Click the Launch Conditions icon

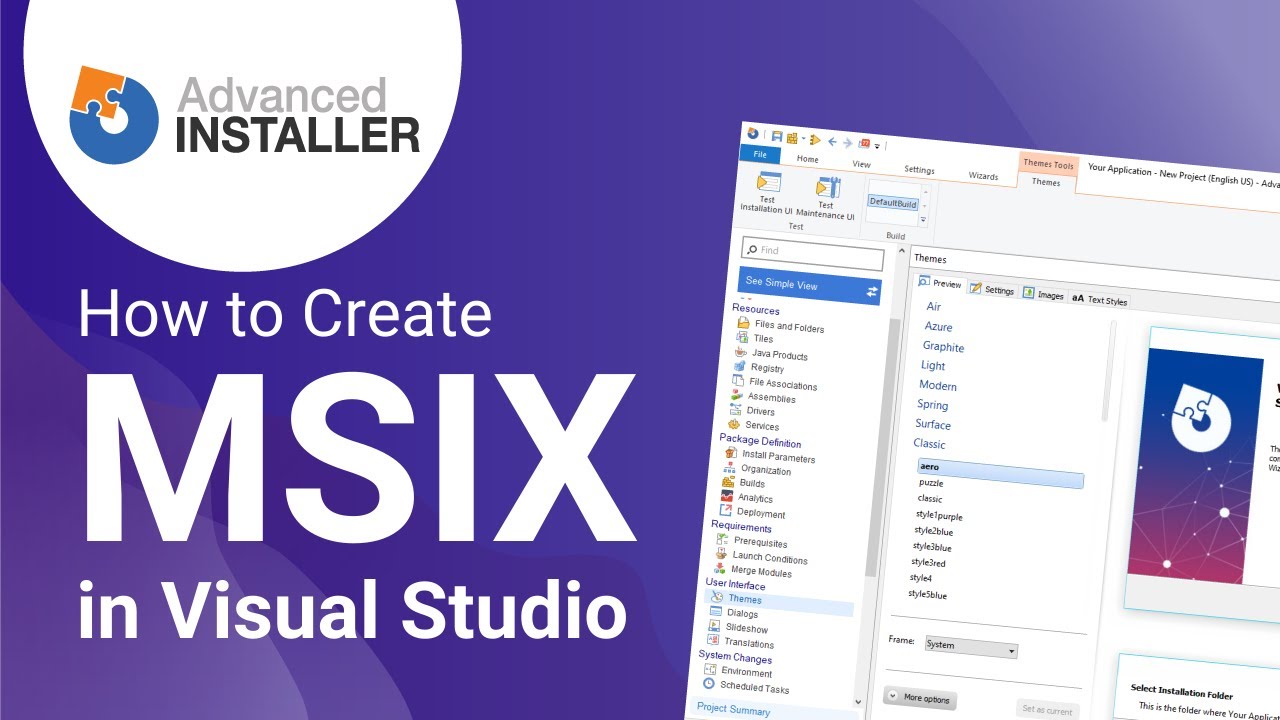(722, 554)
